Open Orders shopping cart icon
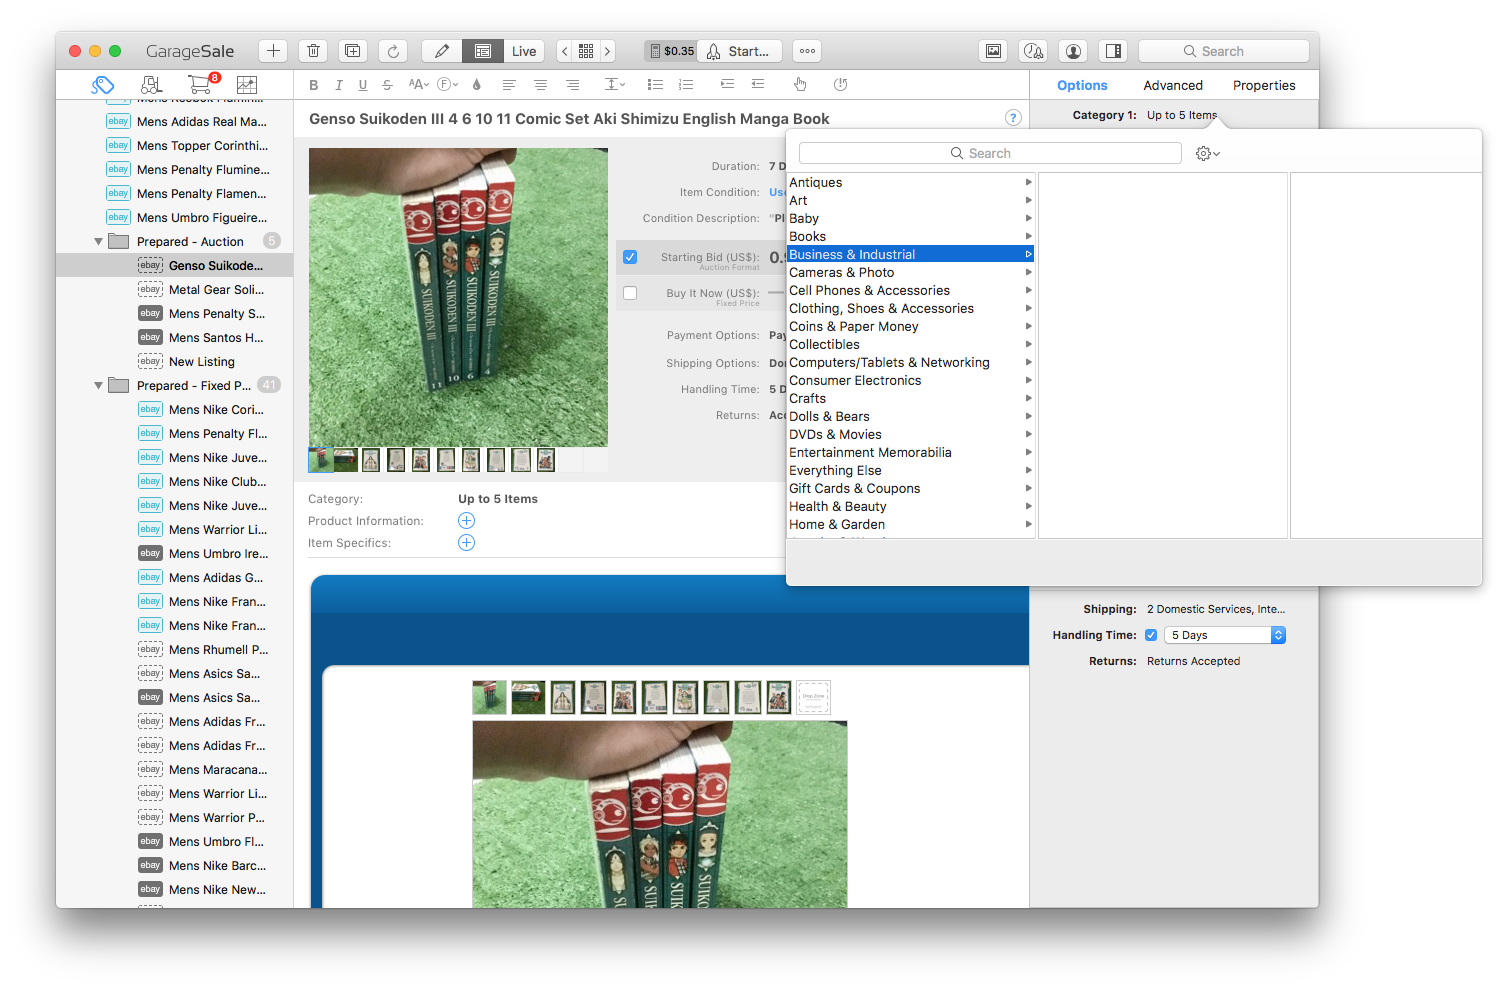The height and width of the screenshot is (988, 1512). click(x=201, y=84)
